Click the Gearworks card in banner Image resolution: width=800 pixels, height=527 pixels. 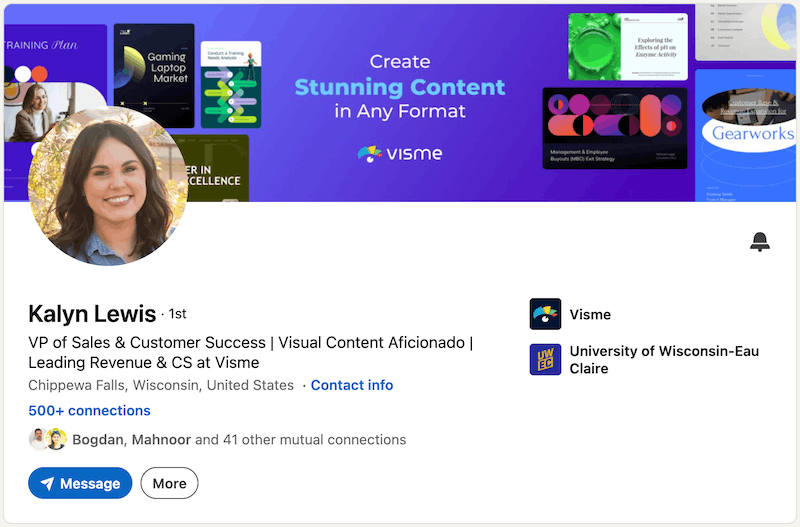[745, 135]
